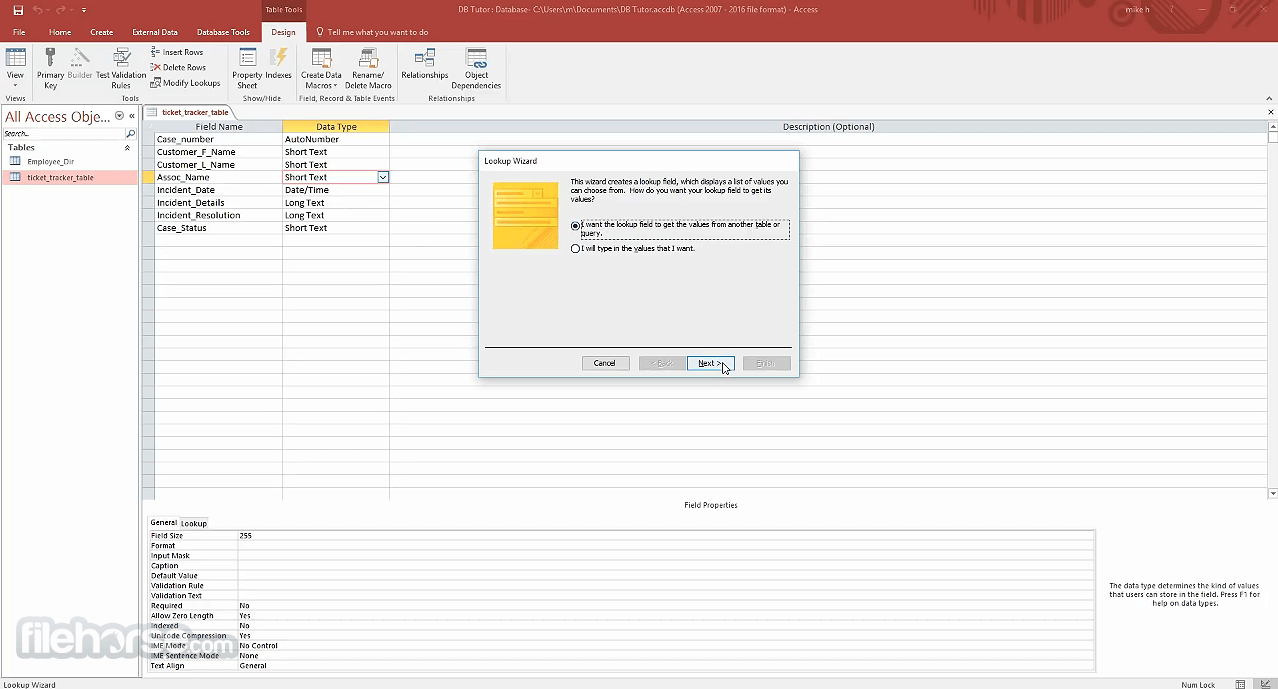Click Delete Rows in the Tools group
Image resolution: width=1278 pixels, height=689 pixels.
coord(178,67)
